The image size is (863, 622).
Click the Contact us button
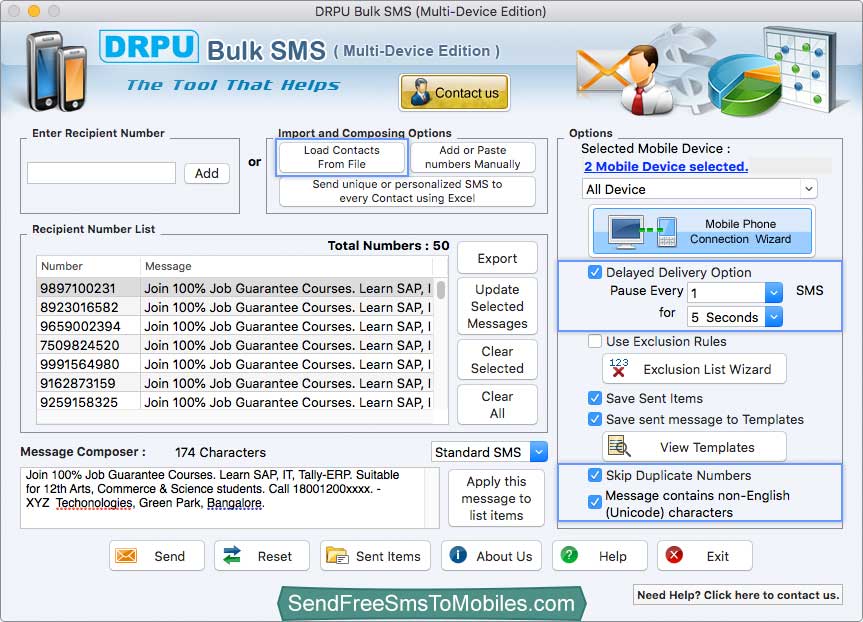point(454,92)
